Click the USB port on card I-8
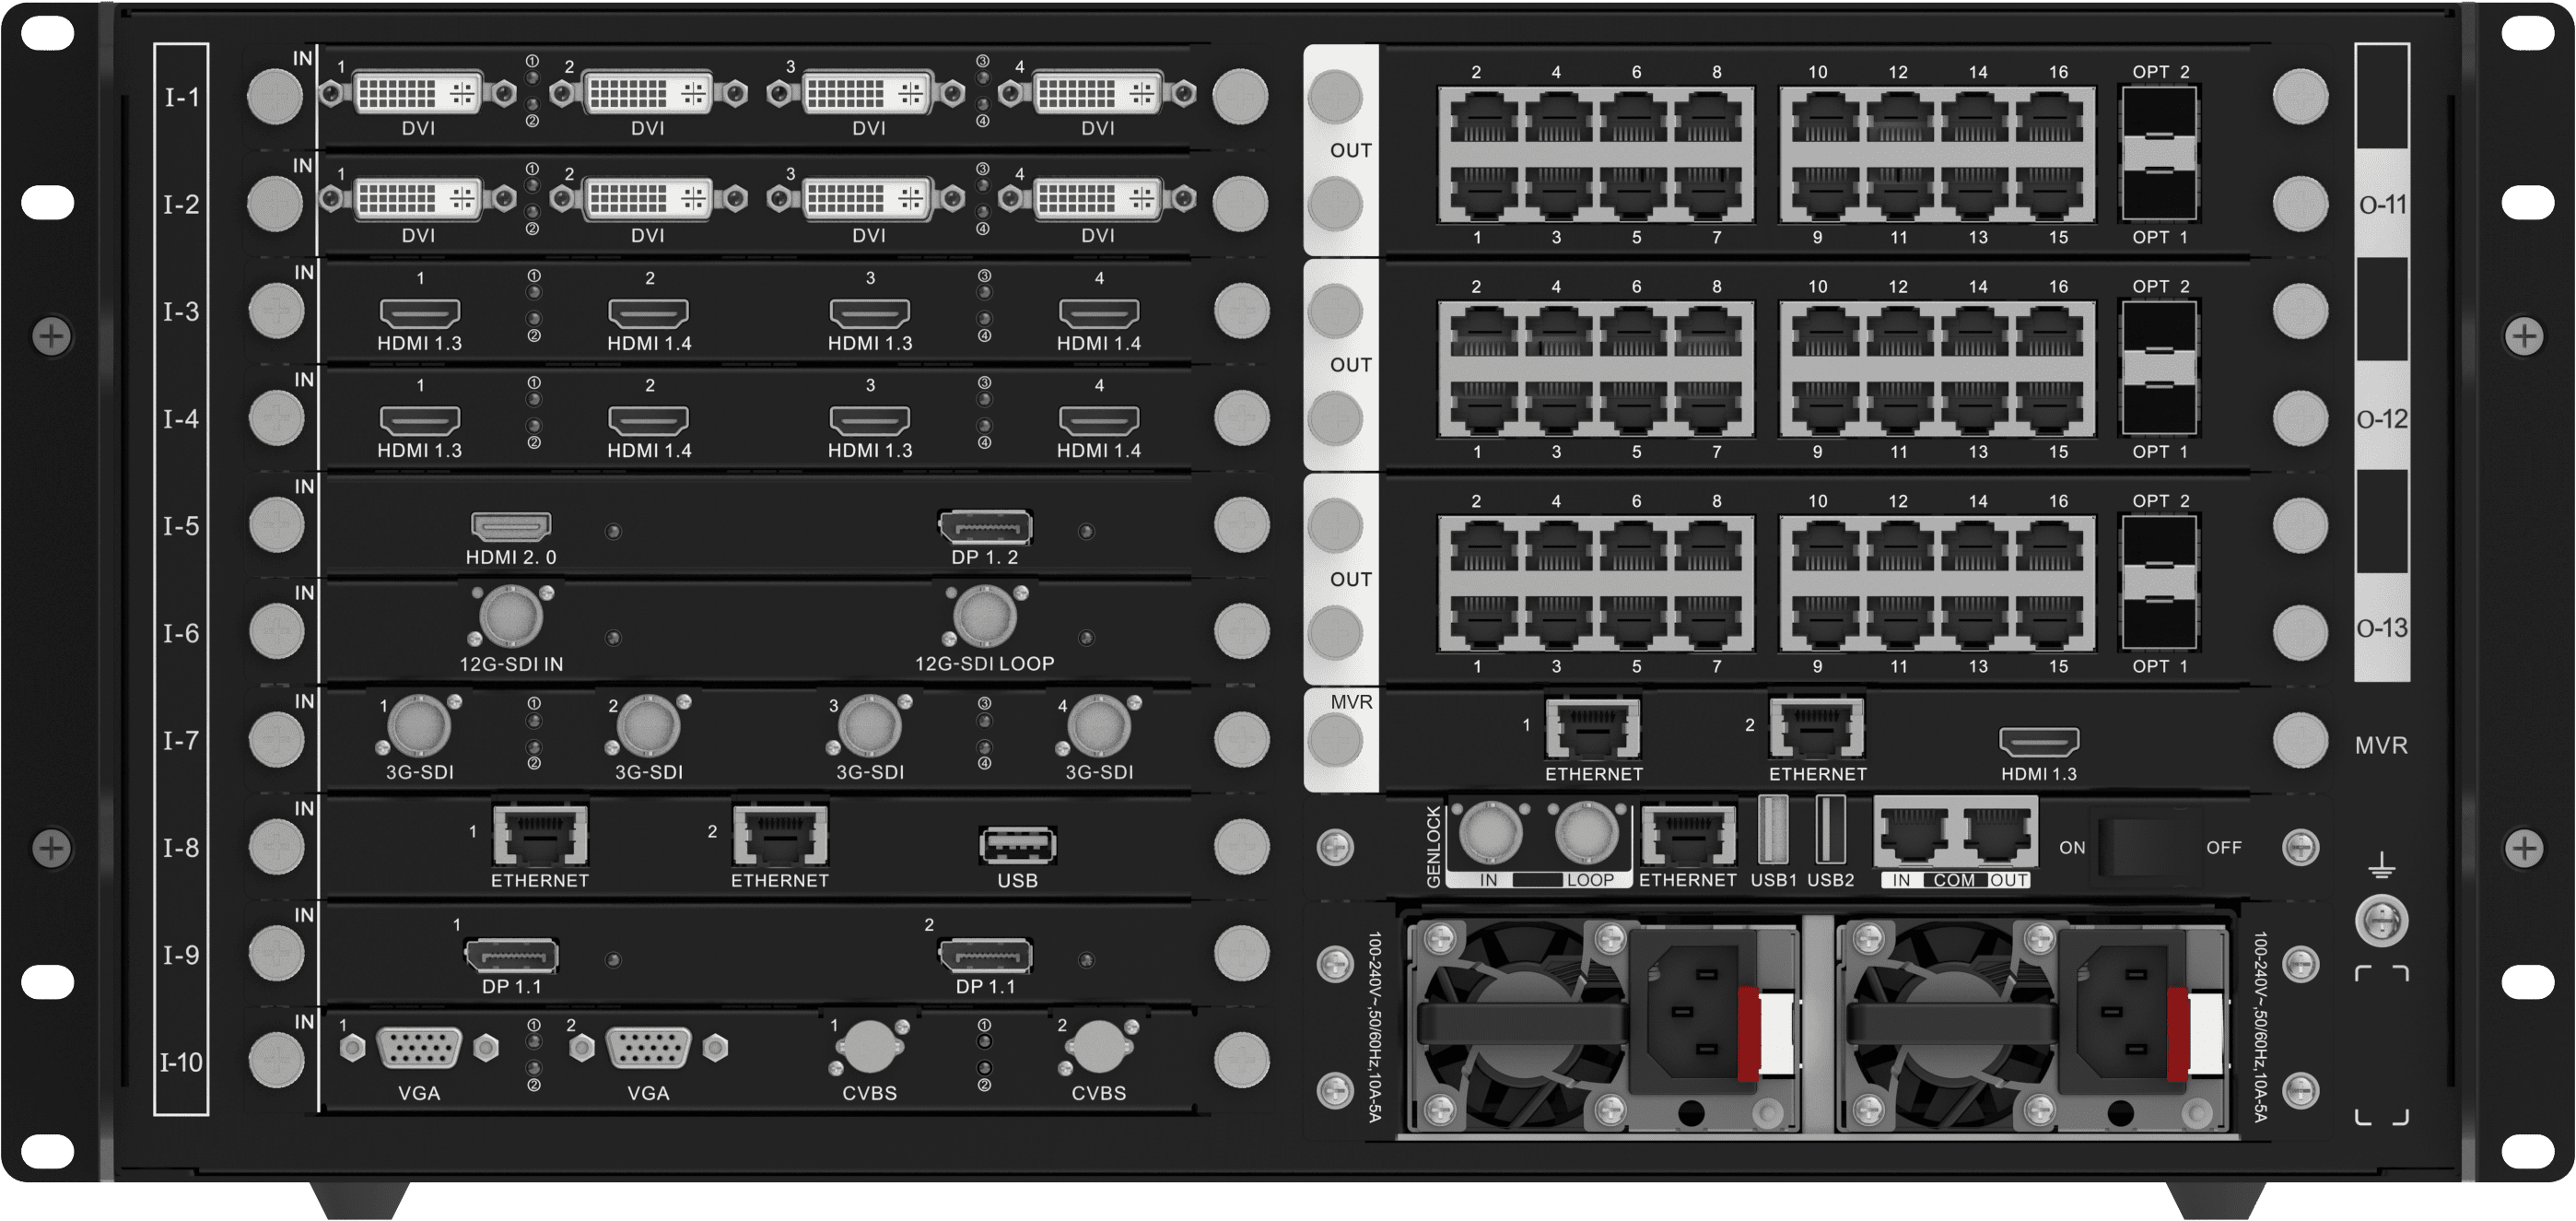The image size is (2576, 1221). pyautogui.click(x=1017, y=845)
